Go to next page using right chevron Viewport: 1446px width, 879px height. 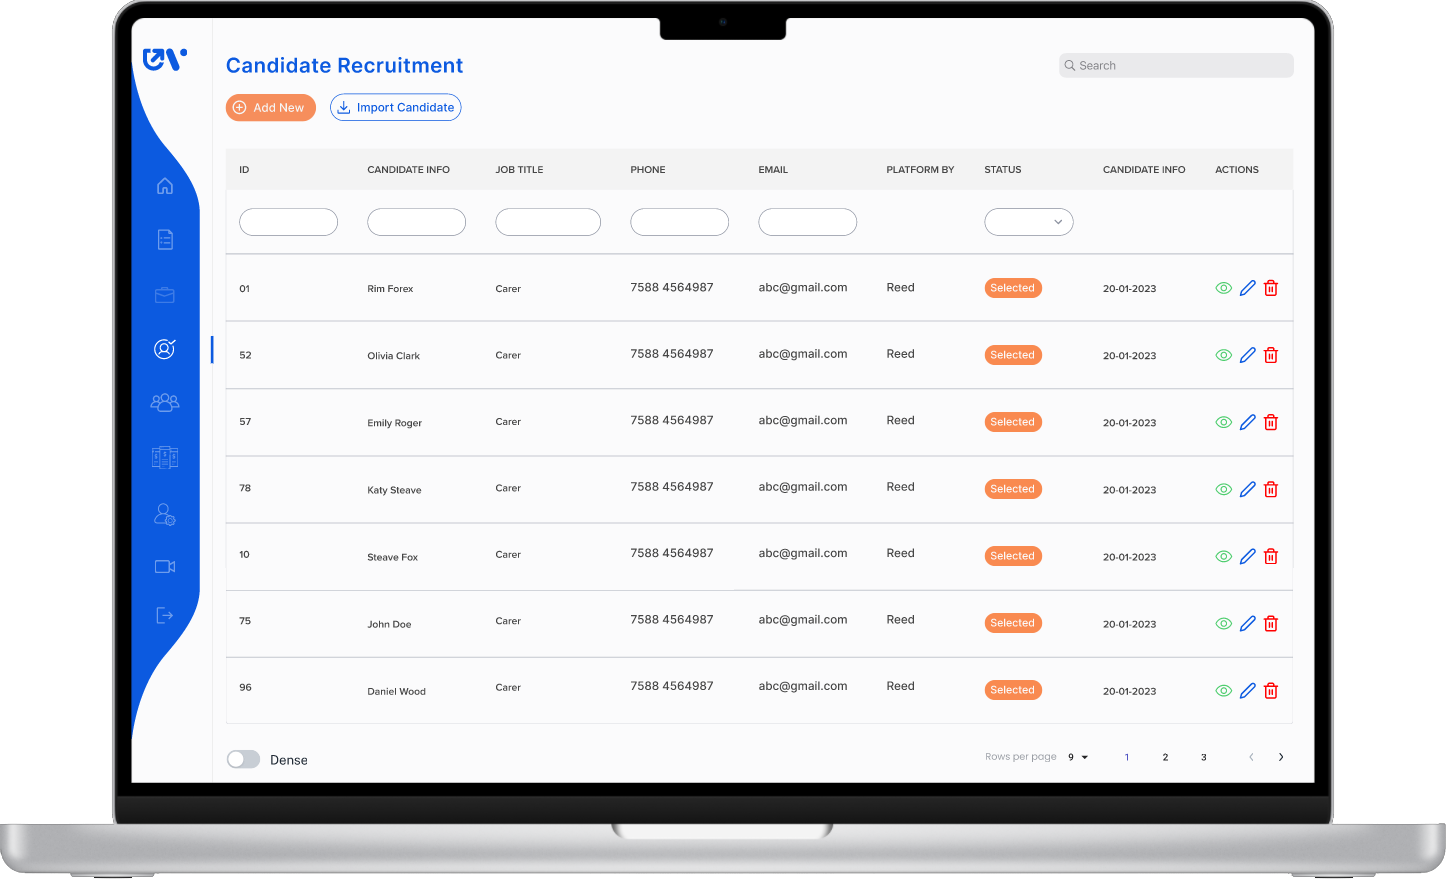[x=1281, y=757]
